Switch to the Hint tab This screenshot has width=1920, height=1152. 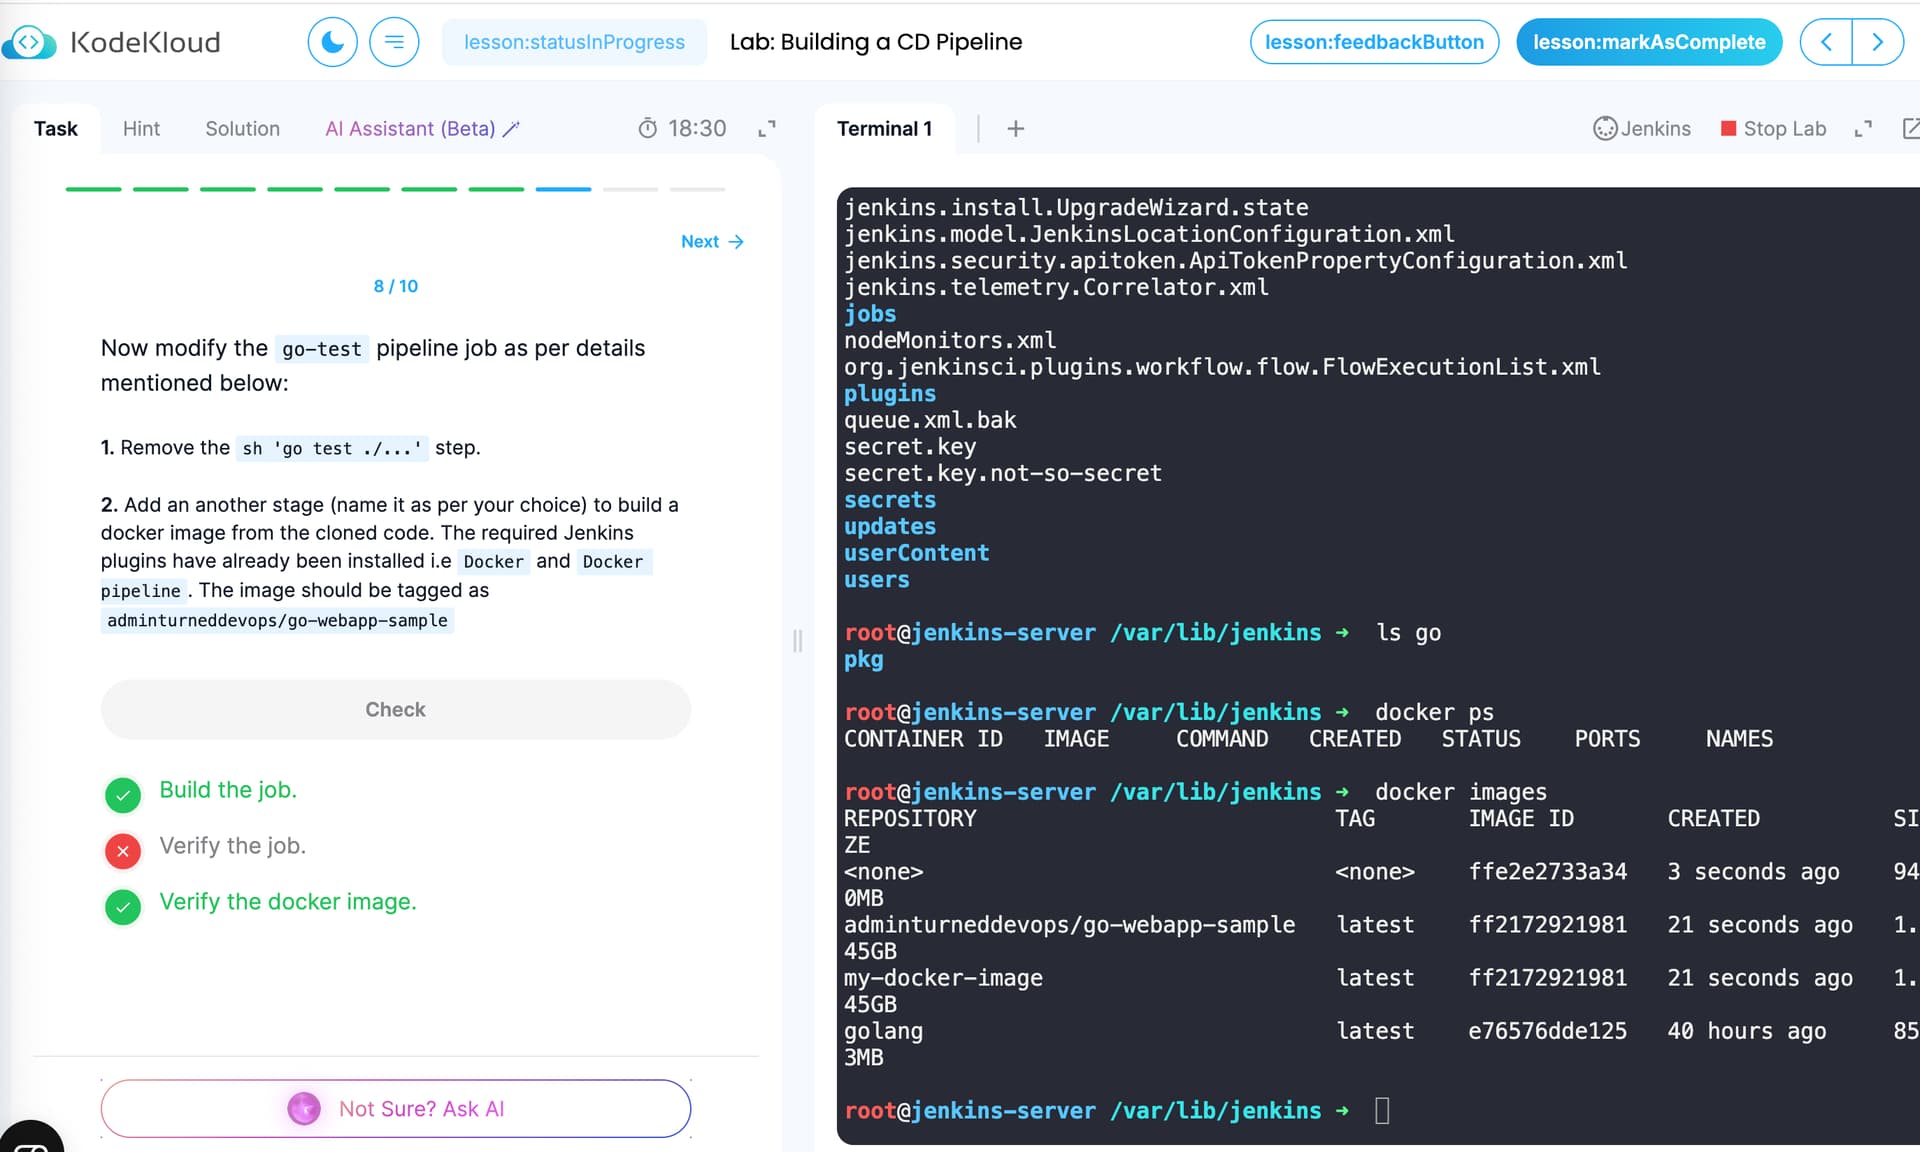pyautogui.click(x=141, y=128)
